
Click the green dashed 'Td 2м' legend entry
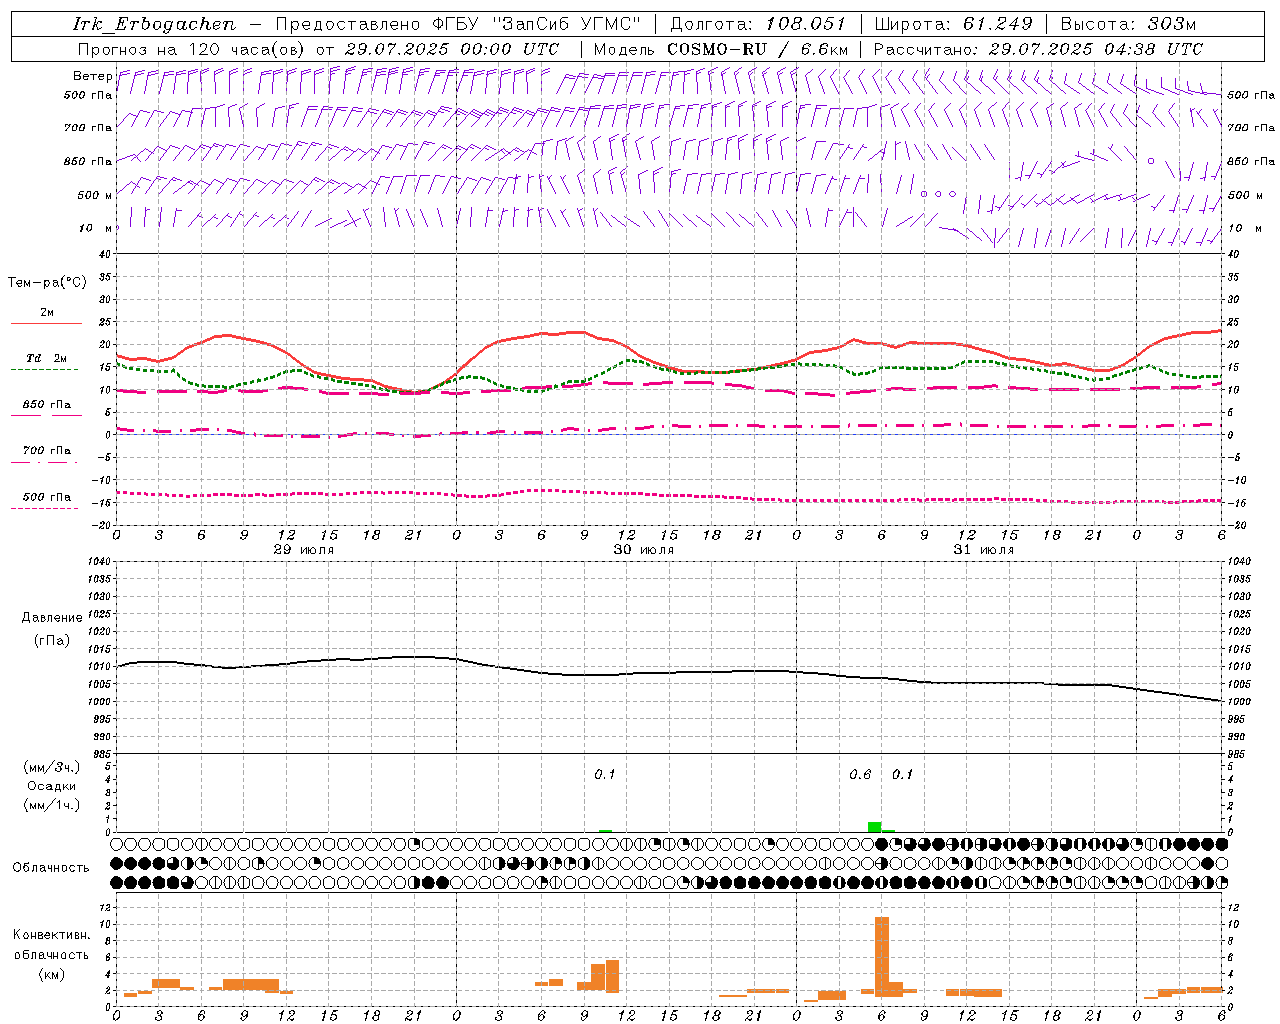tap(46, 362)
